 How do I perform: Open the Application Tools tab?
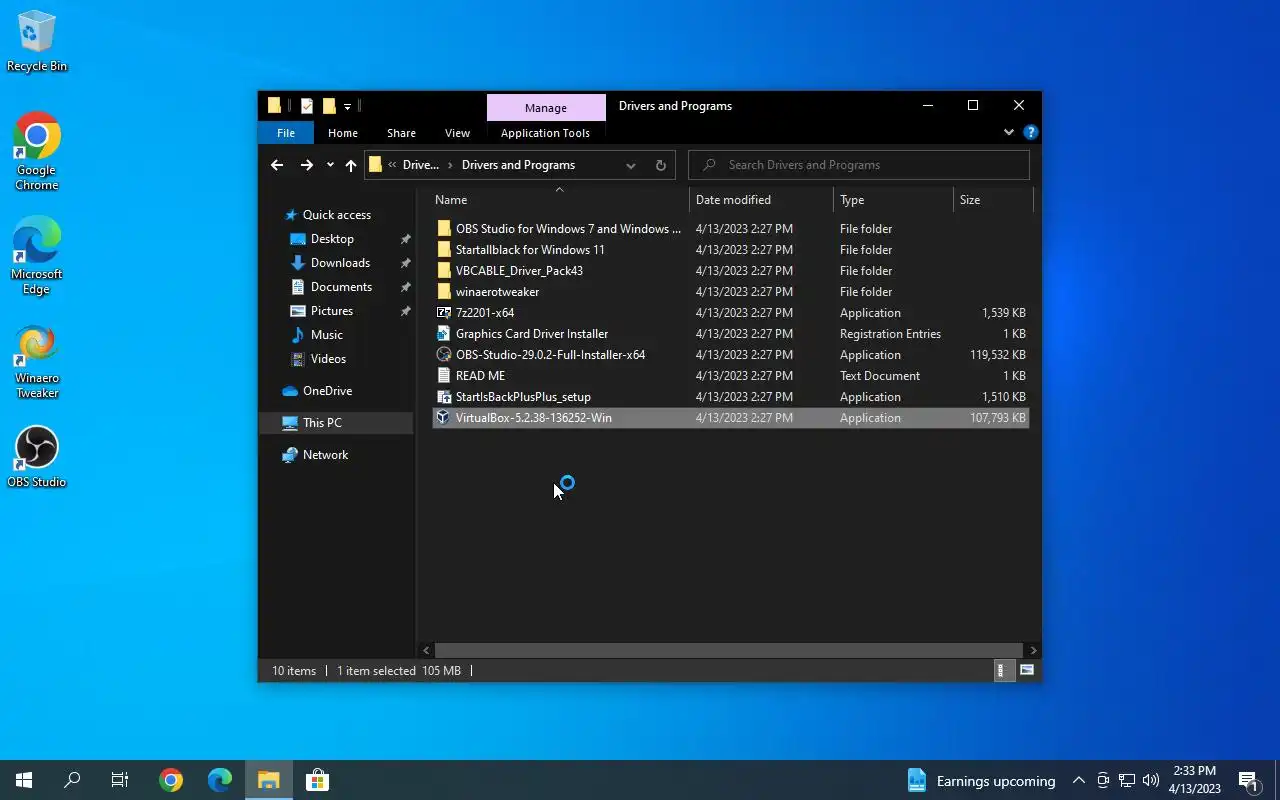545,133
